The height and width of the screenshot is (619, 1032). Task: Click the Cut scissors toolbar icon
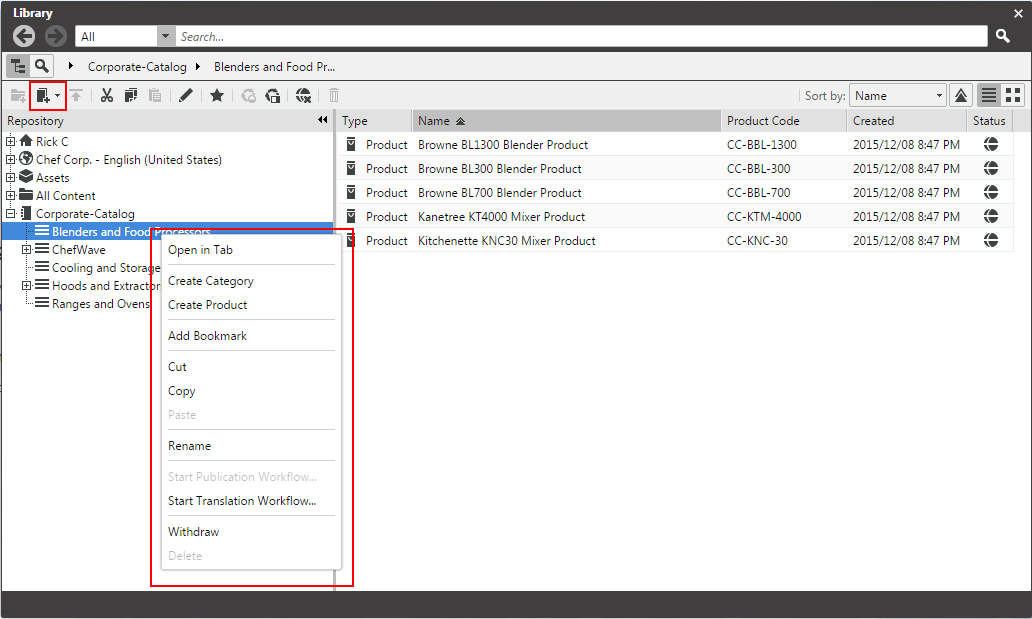click(x=106, y=96)
